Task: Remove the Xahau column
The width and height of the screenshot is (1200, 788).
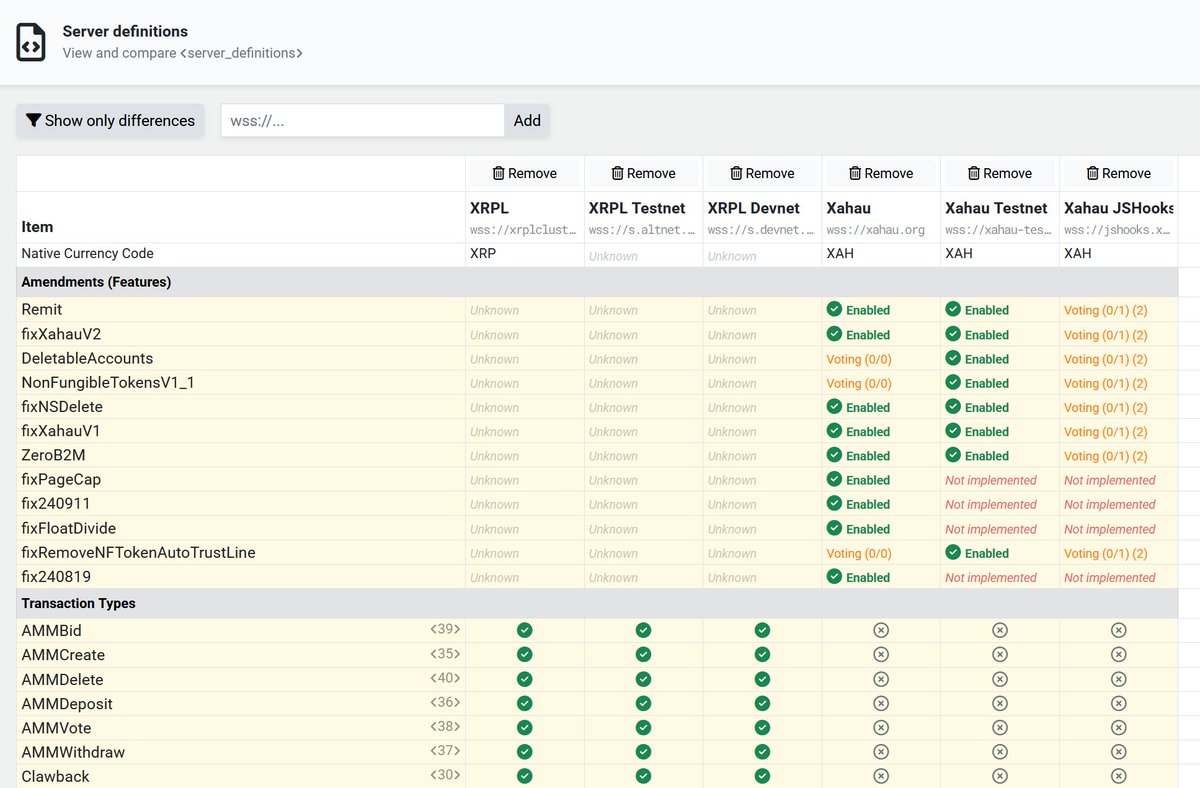Action: (x=882, y=173)
